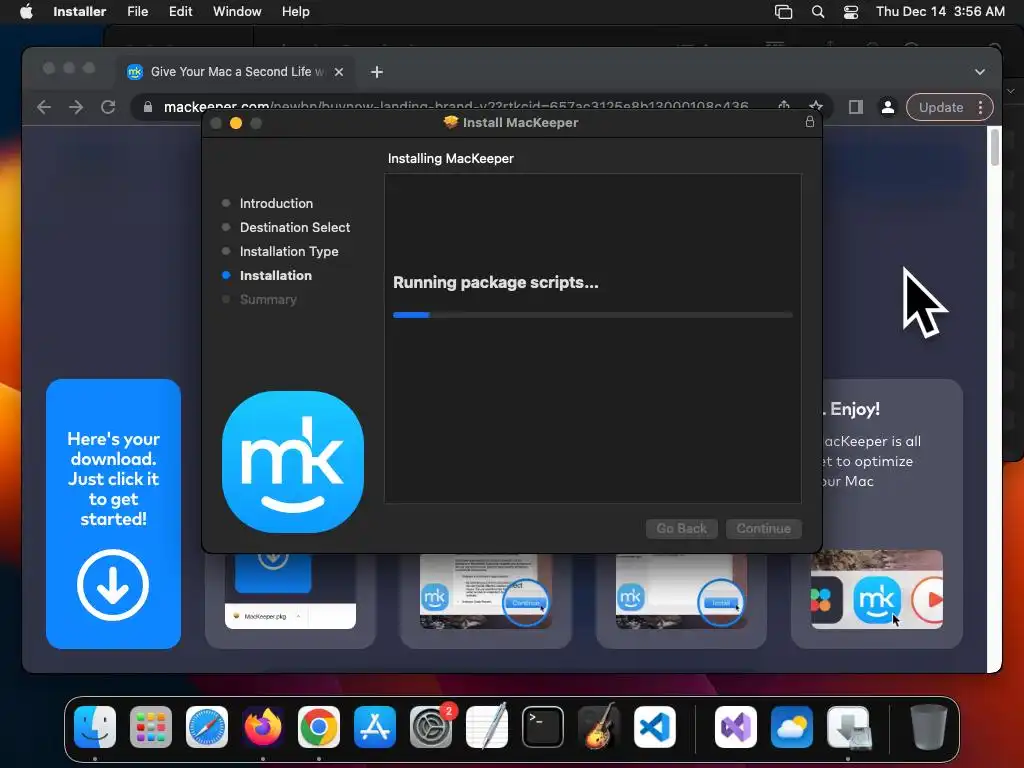Click the Here's your download card

pyautogui.click(x=113, y=514)
